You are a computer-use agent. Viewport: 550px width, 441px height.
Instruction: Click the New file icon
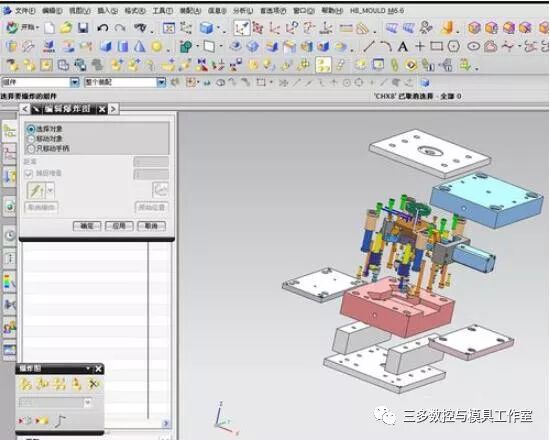tap(50, 28)
